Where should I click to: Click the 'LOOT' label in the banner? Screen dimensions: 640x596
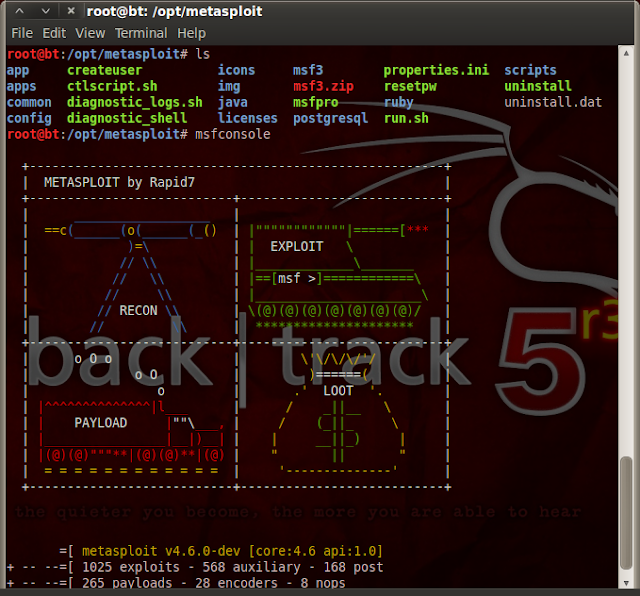coord(338,391)
